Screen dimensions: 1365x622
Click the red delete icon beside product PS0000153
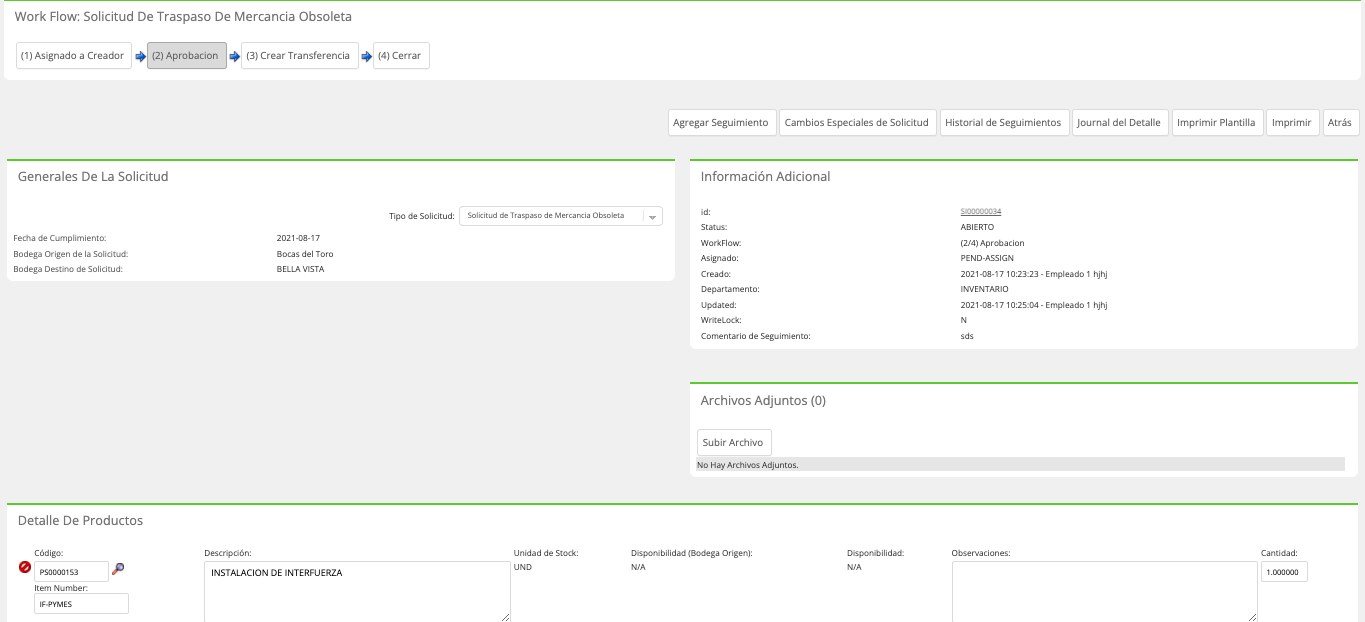25,567
